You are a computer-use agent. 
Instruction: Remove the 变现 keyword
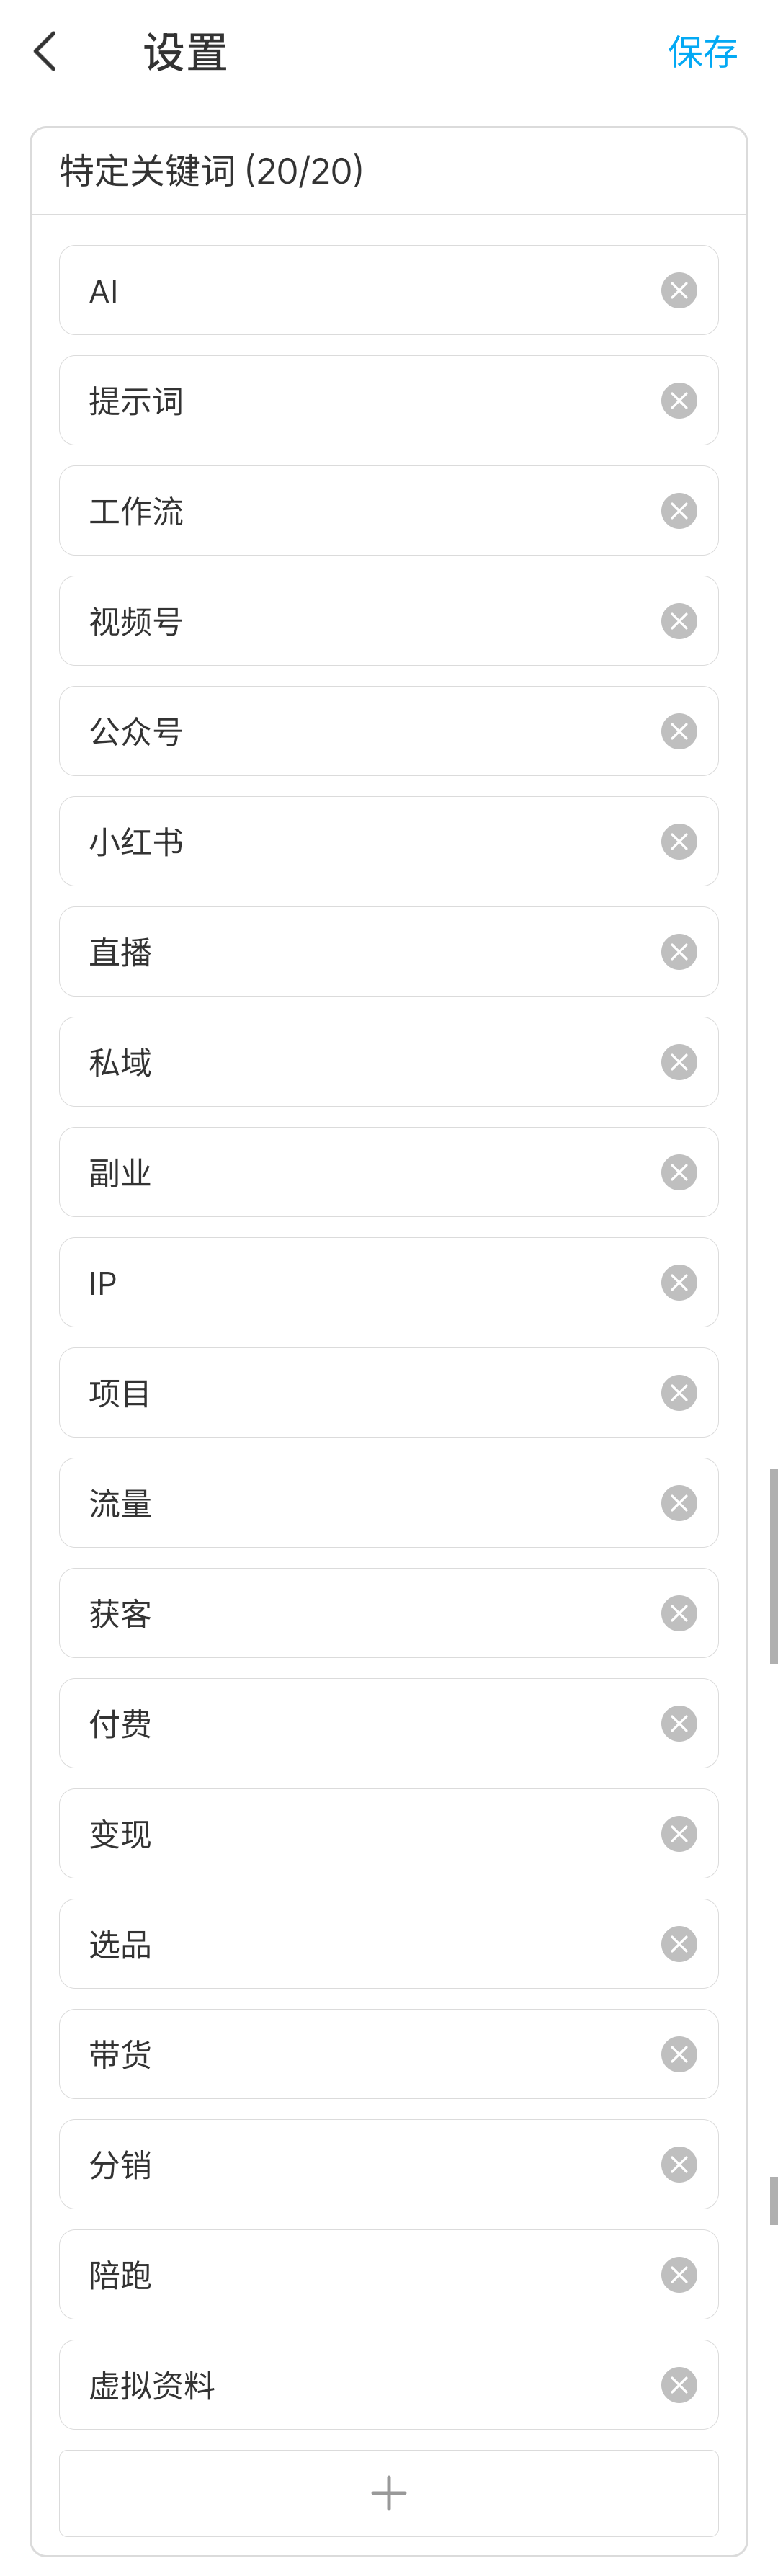coord(679,1834)
